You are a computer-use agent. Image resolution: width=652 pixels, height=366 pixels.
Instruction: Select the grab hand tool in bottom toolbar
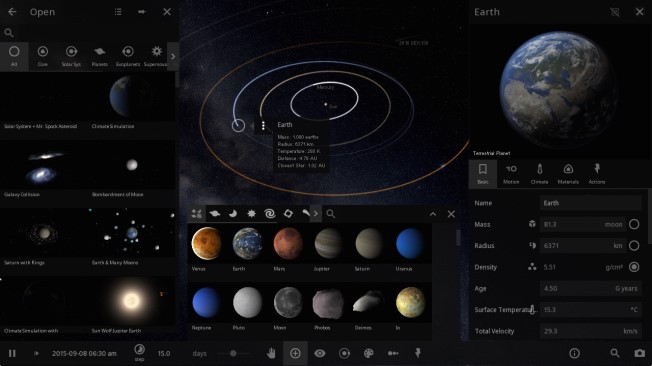(271, 353)
